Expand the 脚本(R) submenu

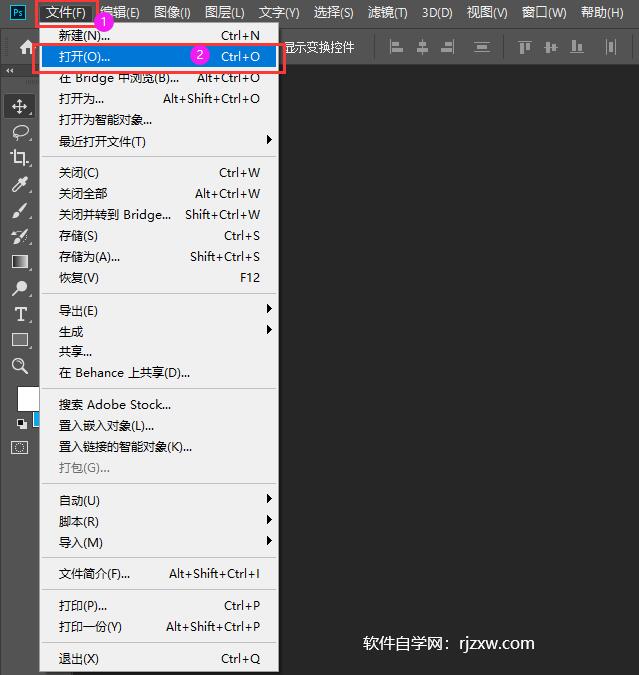(x=159, y=521)
